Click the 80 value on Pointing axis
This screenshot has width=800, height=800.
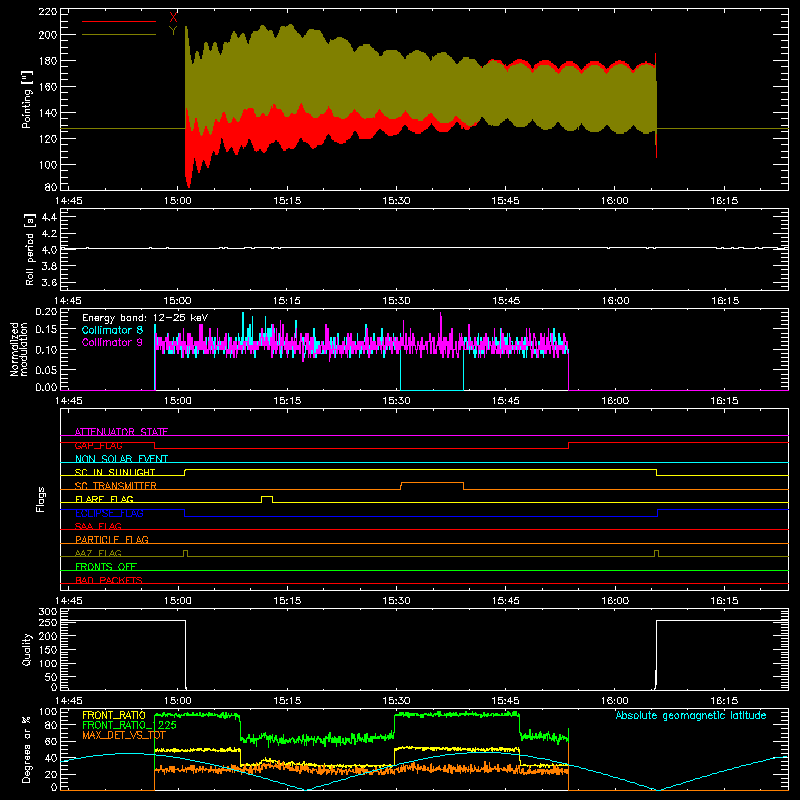click(x=51, y=187)
